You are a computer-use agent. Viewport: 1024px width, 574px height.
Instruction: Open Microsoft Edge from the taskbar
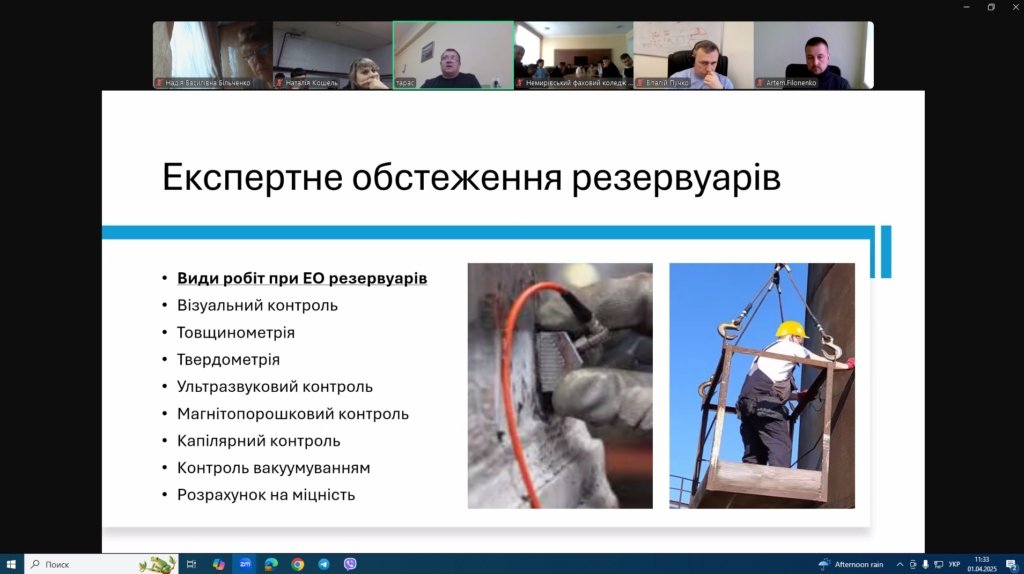[x=271, y=564]
